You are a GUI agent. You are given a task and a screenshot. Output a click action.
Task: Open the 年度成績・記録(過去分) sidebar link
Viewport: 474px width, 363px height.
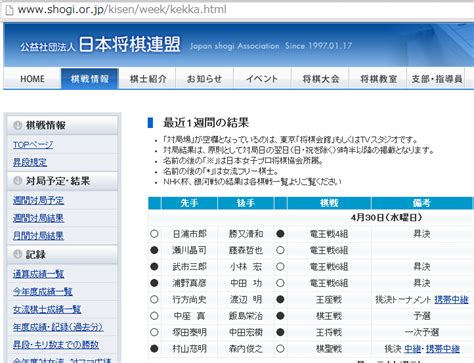(x=58, y=327)
